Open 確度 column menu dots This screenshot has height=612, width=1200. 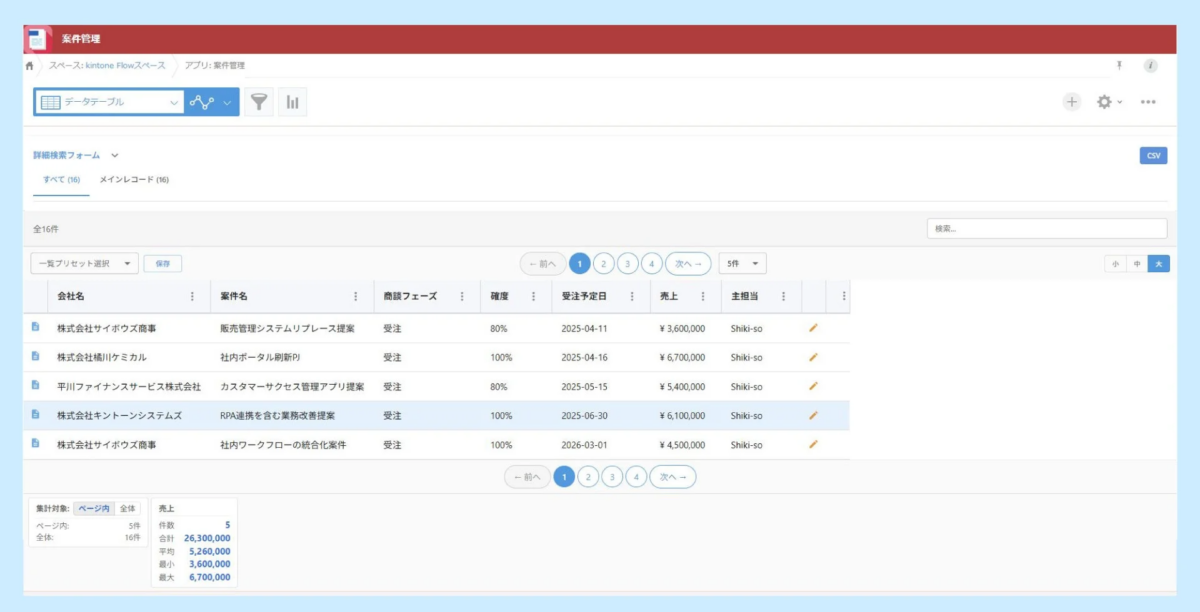(534, 296)
